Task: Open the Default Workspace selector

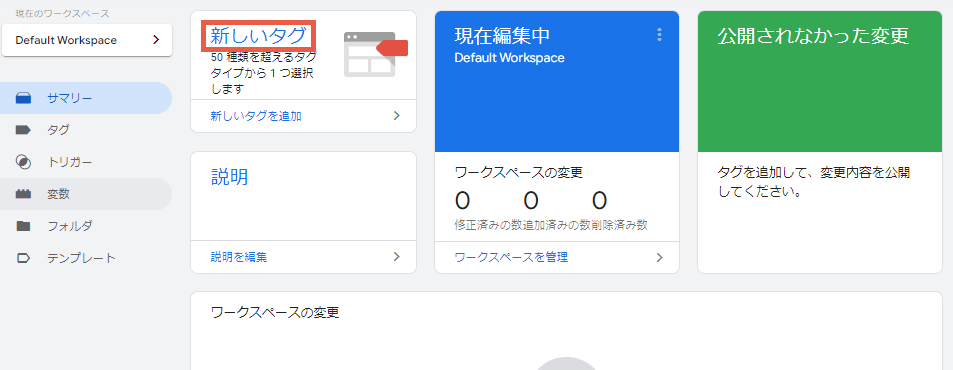Action: coord(87,40)
